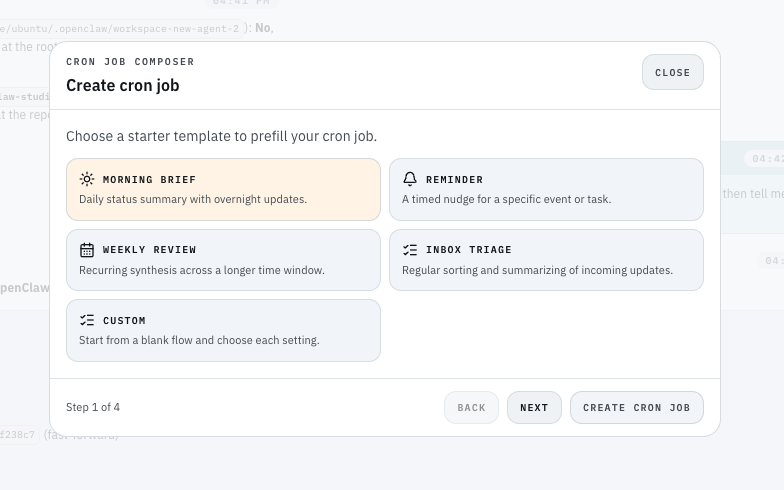
Task: Click the workspace-new-agent-2 path in background chat
Action: (x=120, y=28)
